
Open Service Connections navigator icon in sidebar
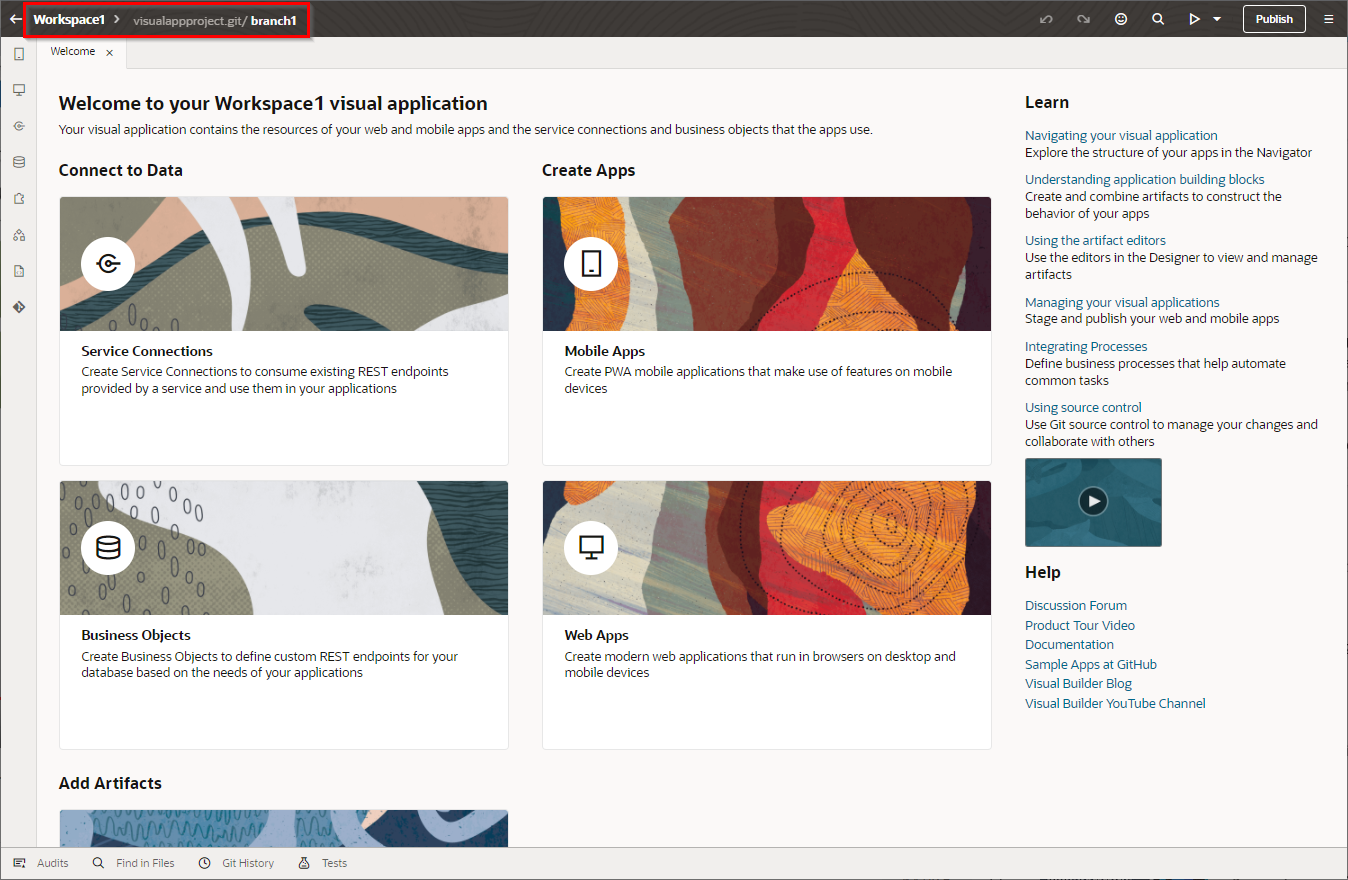18,126
